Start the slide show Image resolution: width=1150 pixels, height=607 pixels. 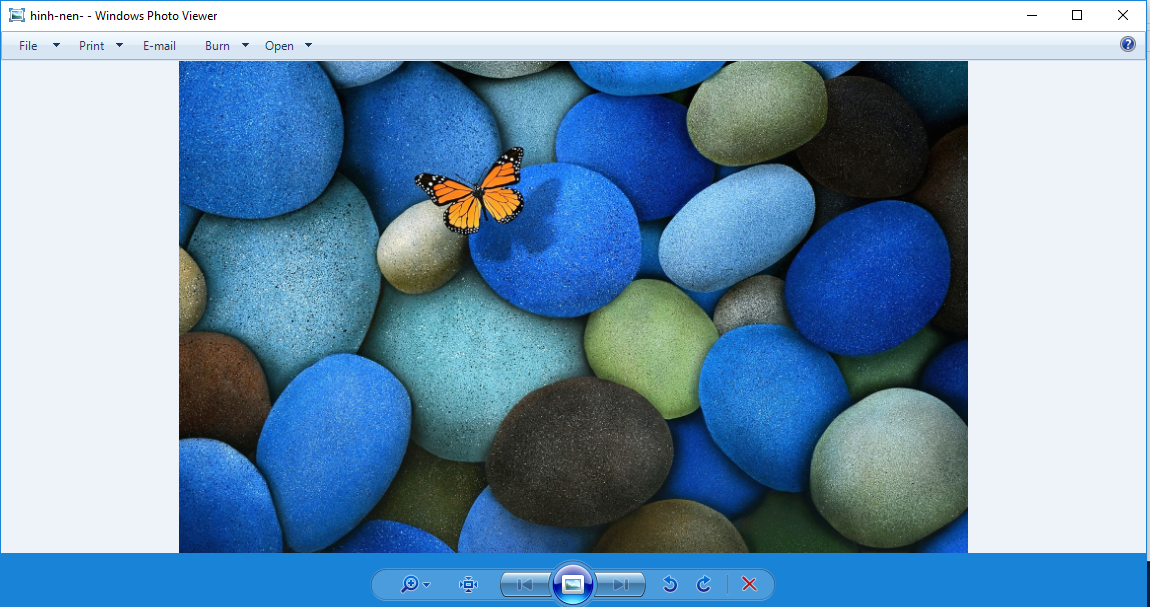(573, 584)
